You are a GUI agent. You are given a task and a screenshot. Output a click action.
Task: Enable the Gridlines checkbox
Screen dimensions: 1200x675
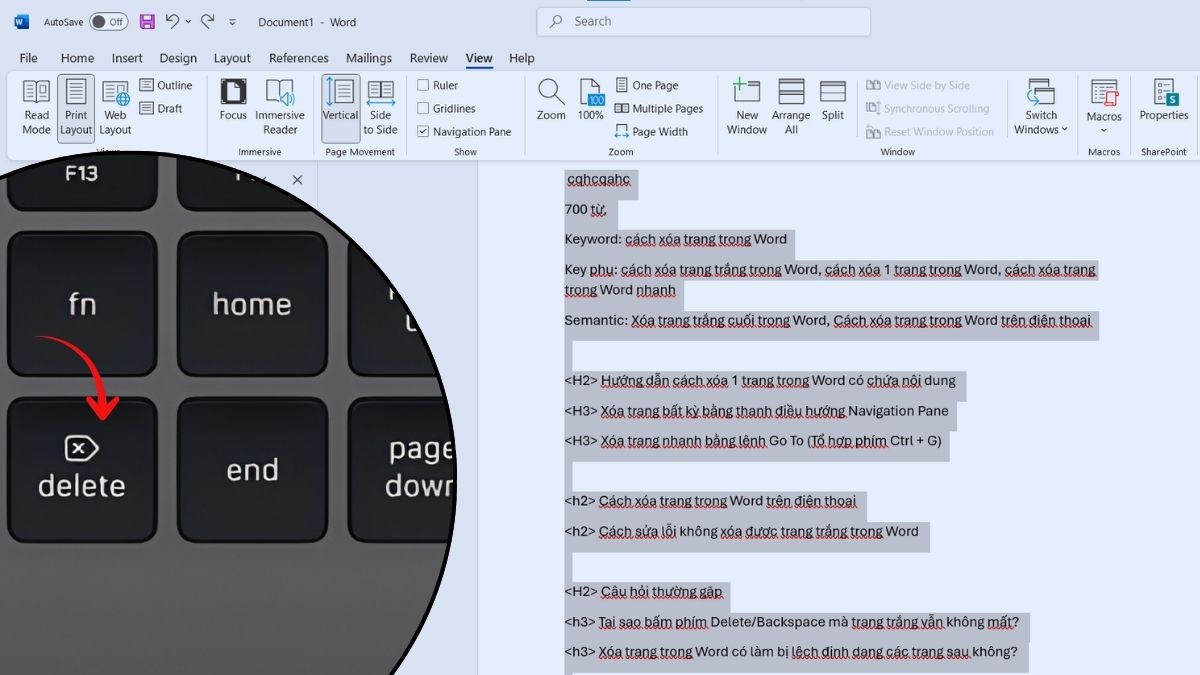click(x=423, y=108)
